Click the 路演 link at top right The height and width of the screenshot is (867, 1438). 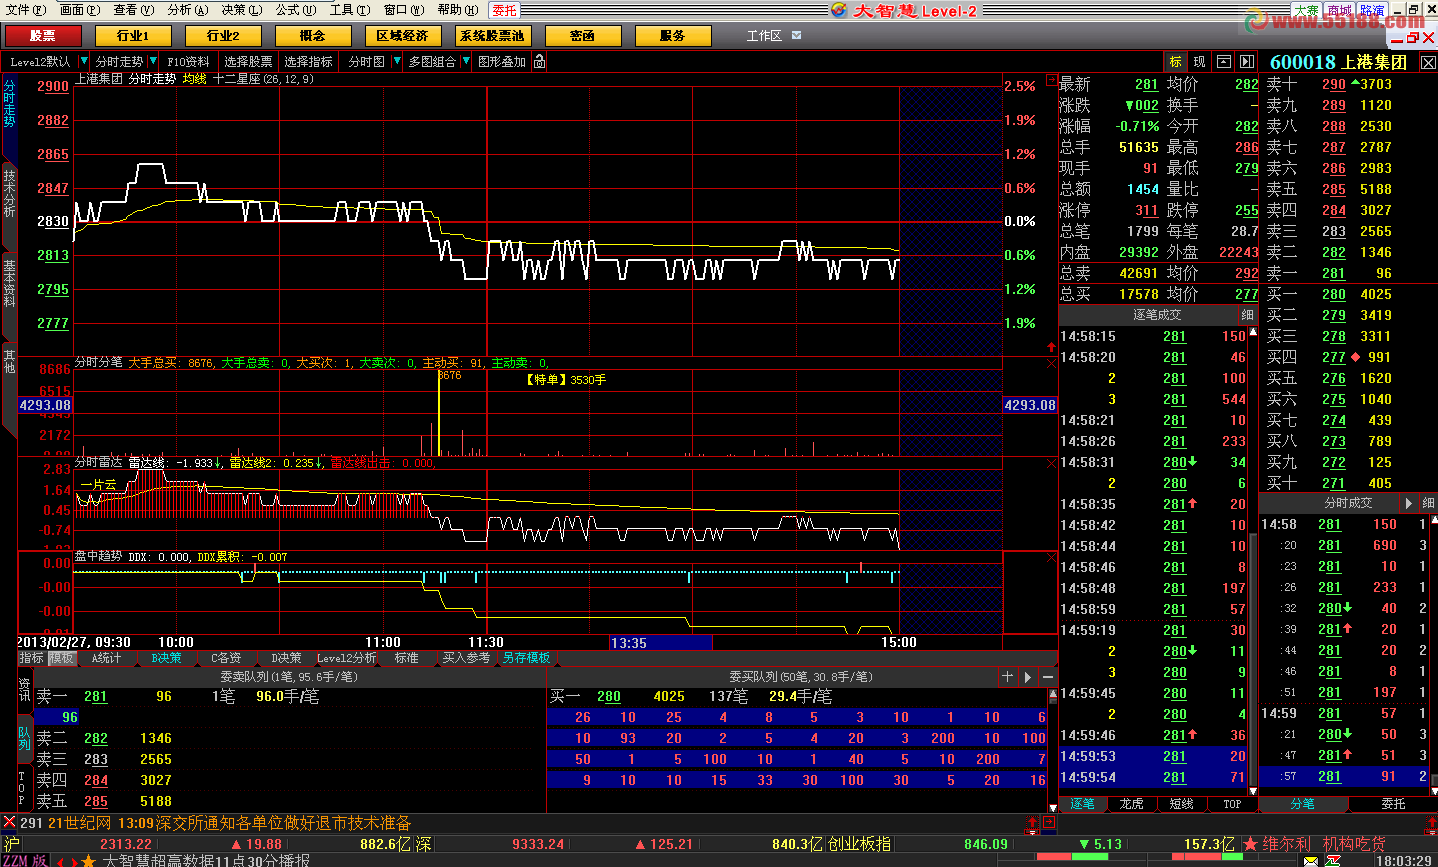click(1372, 10)
